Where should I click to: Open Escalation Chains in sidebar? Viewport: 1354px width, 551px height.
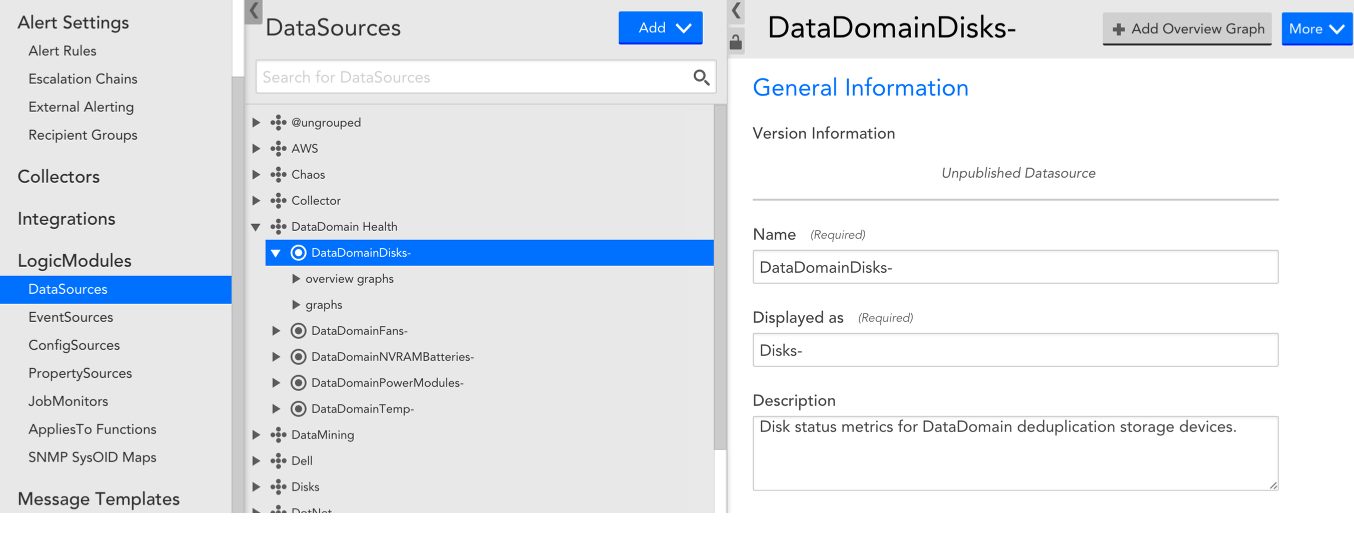pos(83,78)
